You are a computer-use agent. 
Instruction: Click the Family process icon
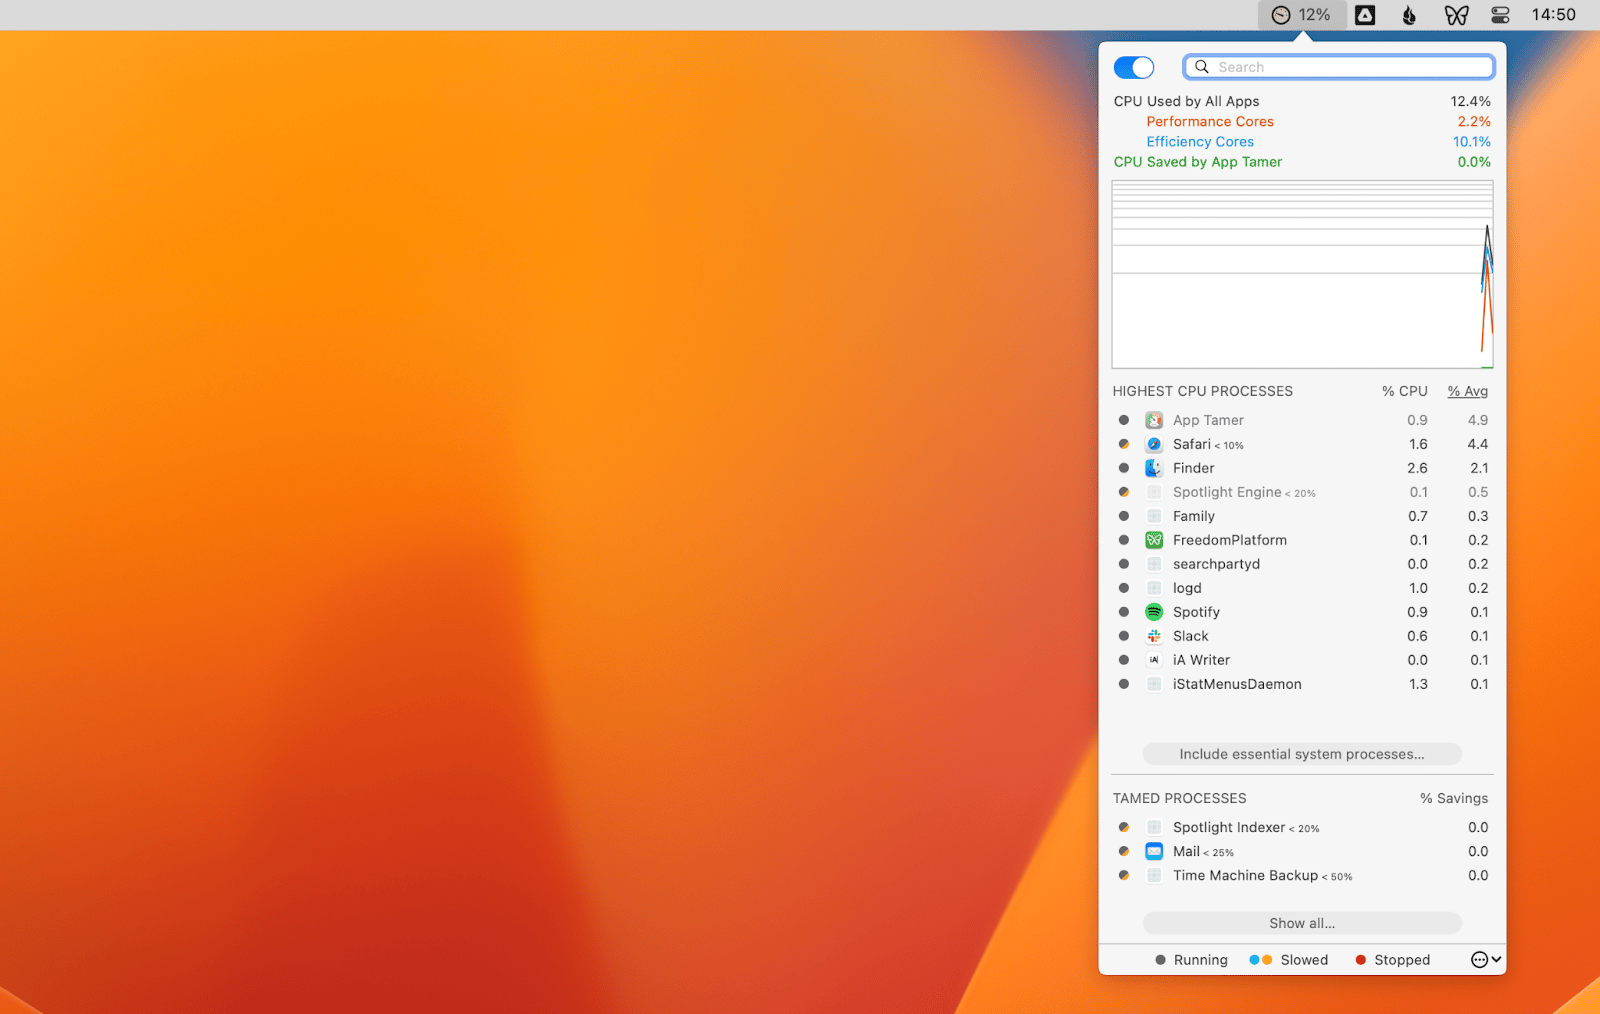click(x=1154, y=516)
